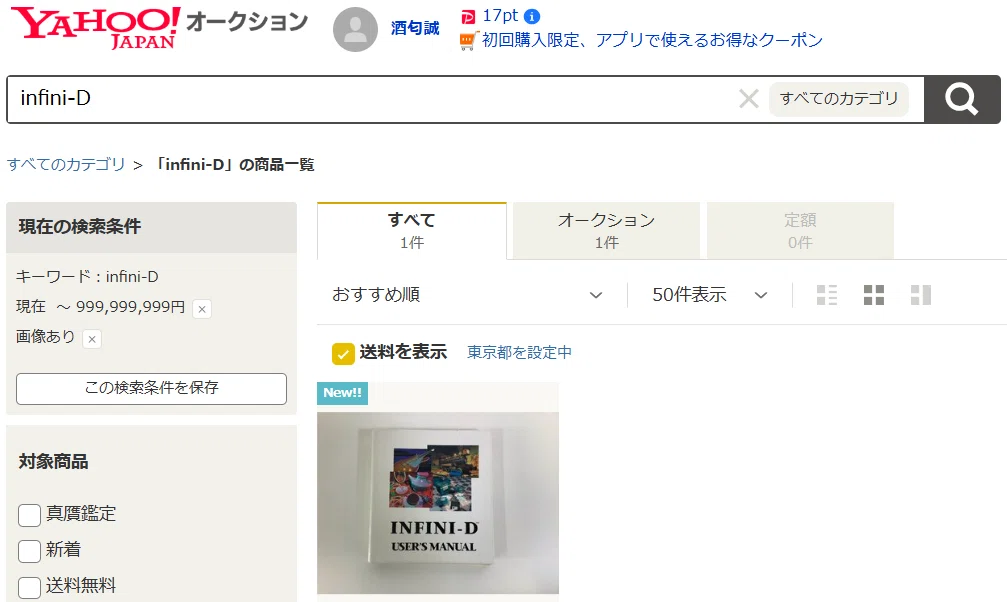The width and height of the screenshot is (1007, 602).
Task: Run search with the magnifying glass button
Action: pyautogui.click(x=961, y=99)
